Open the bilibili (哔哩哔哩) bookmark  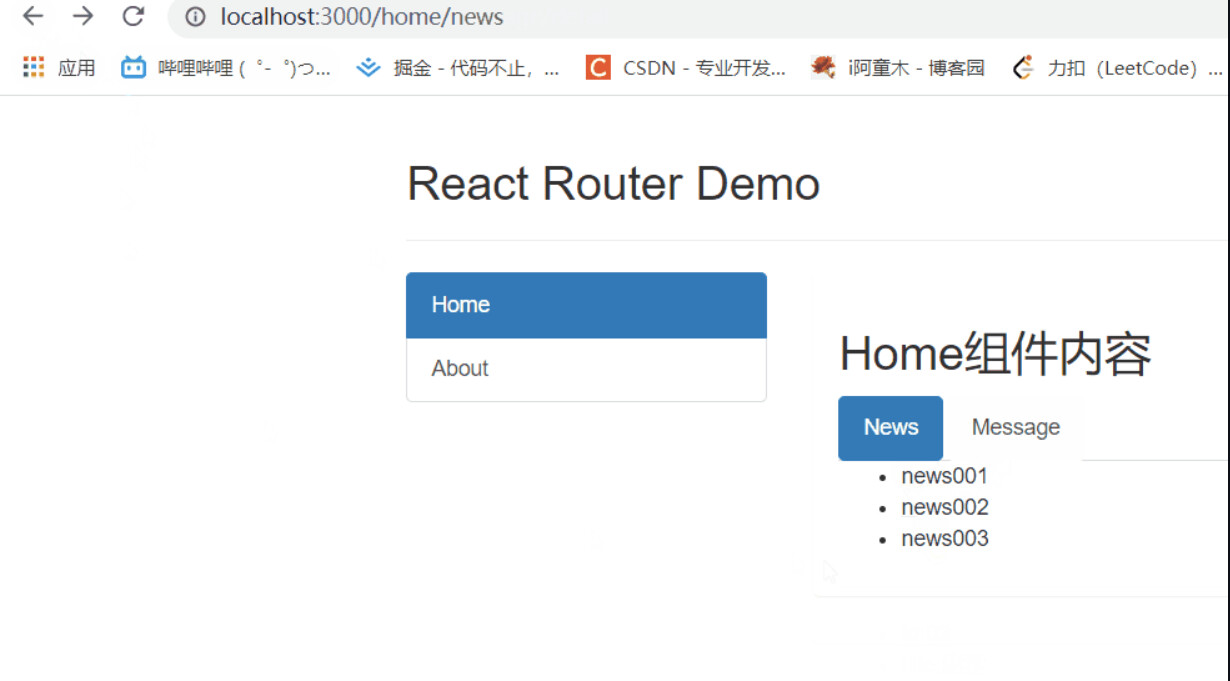226,68
